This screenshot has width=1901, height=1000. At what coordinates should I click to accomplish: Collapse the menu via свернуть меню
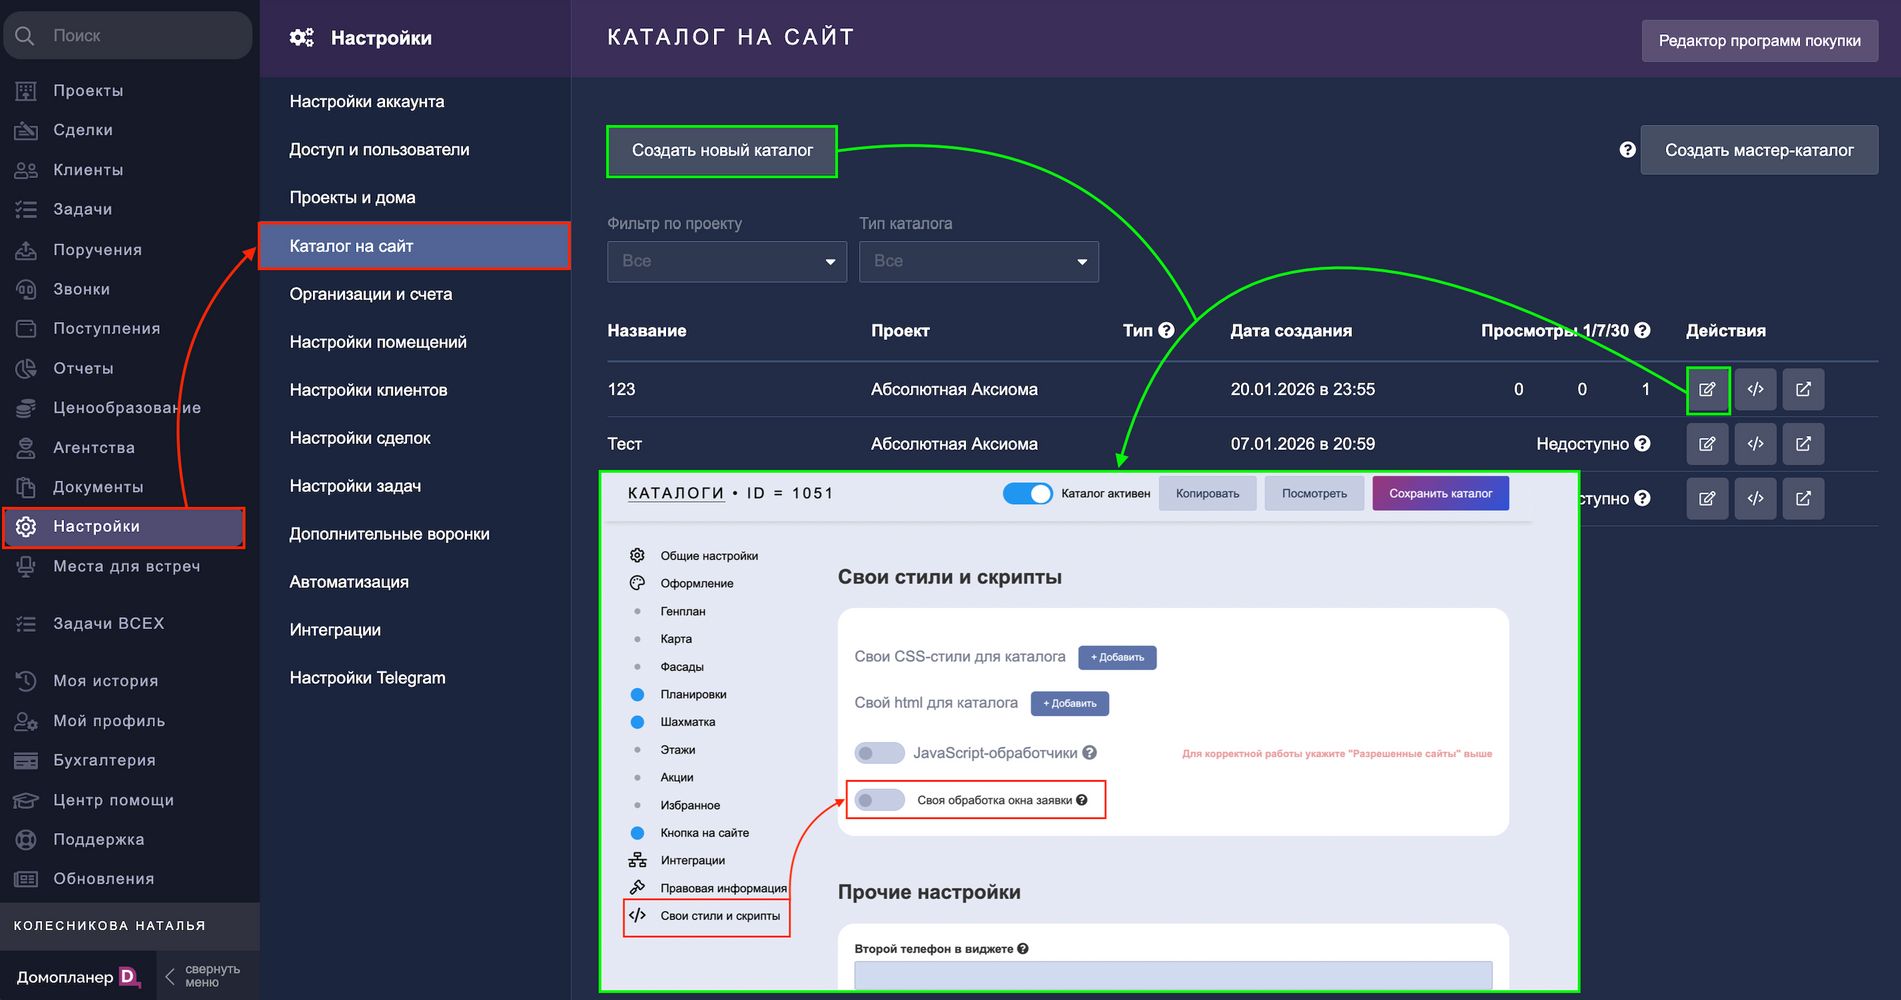pos(203,976)
